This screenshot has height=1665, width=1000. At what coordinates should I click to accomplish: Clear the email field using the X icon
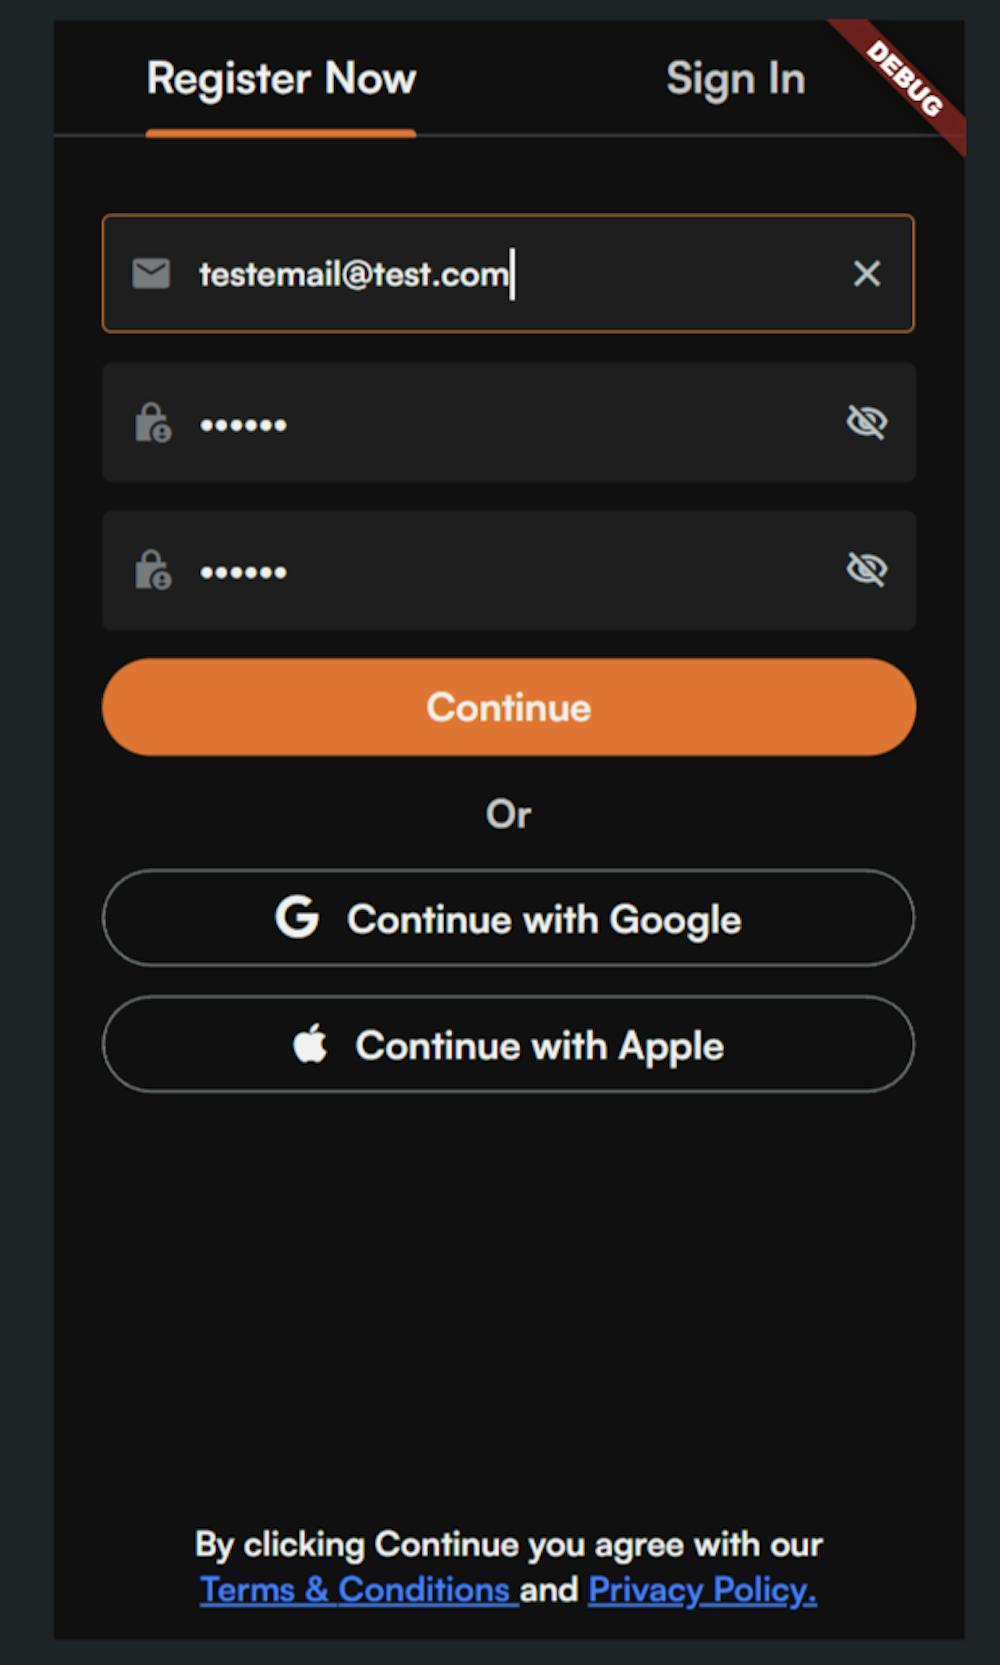coord(866,274)
